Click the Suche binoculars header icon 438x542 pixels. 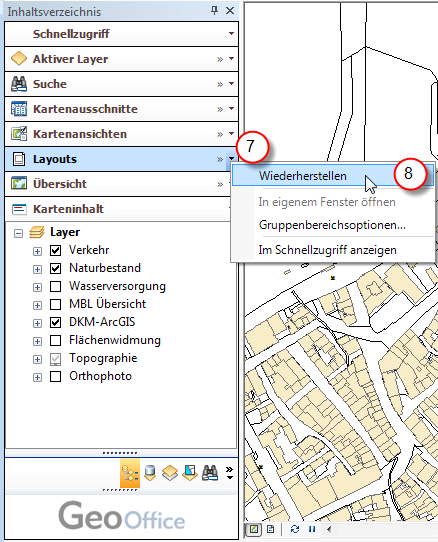pyautogui.click(x=19, y=84)
